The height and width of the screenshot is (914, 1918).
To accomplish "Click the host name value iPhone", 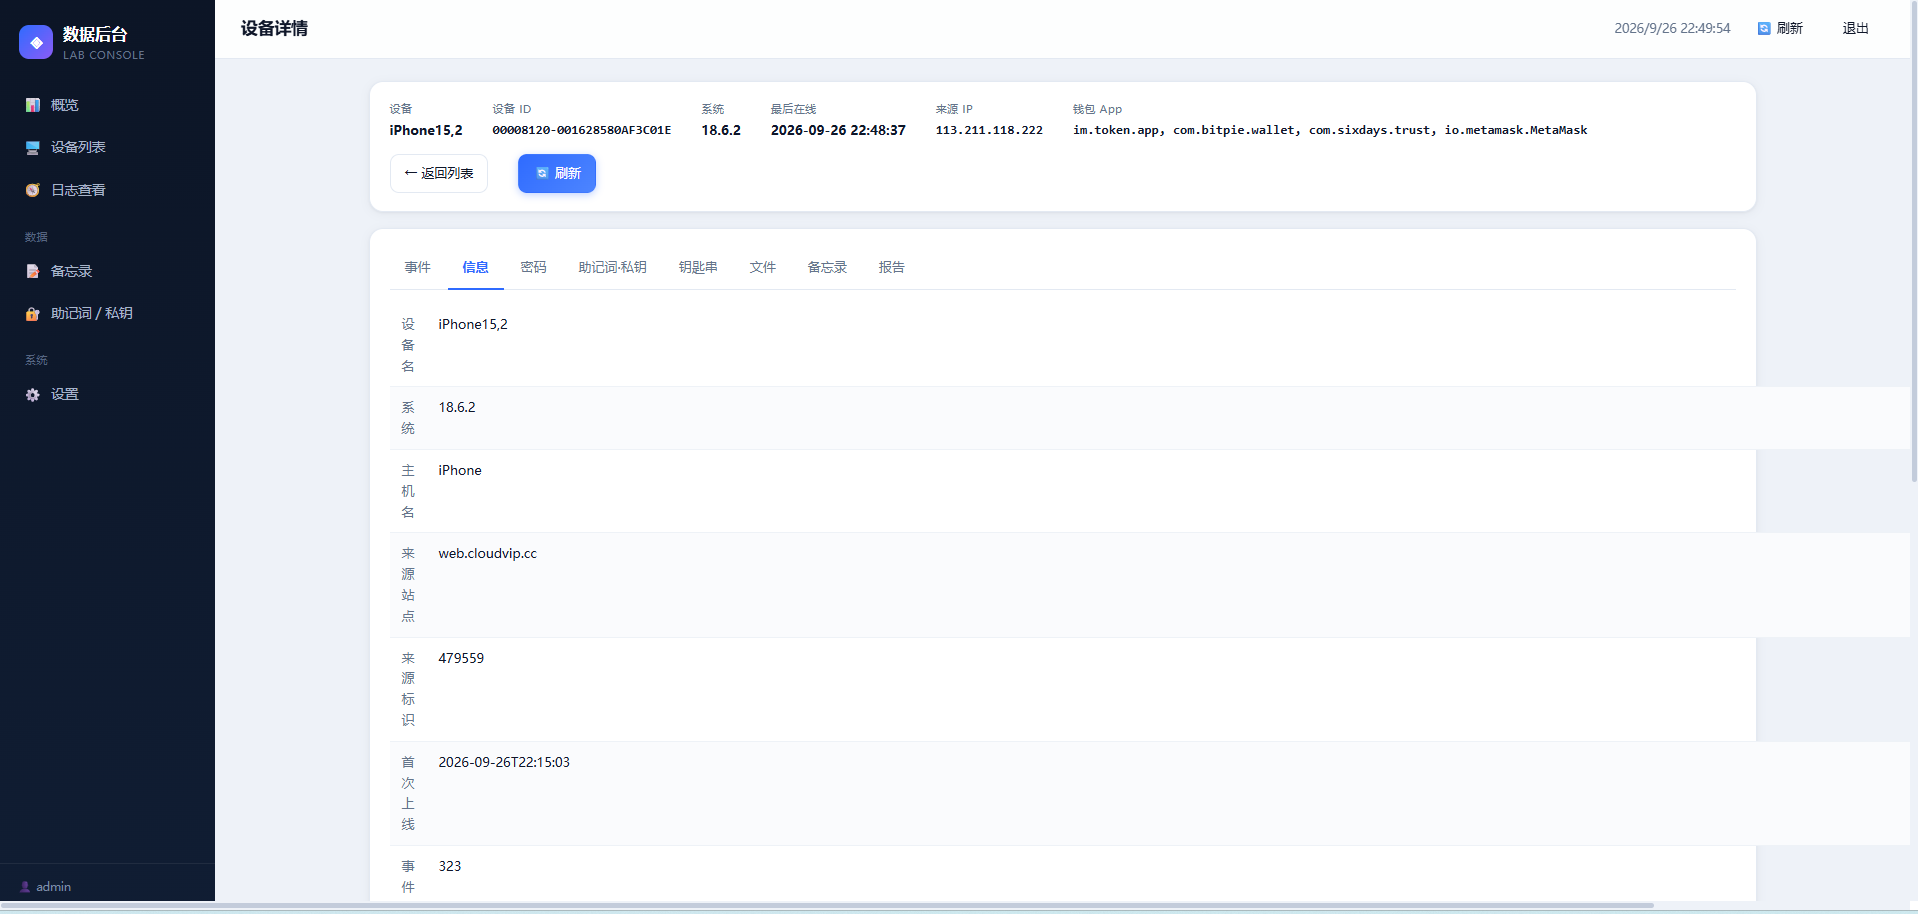I will click(460, 470).
